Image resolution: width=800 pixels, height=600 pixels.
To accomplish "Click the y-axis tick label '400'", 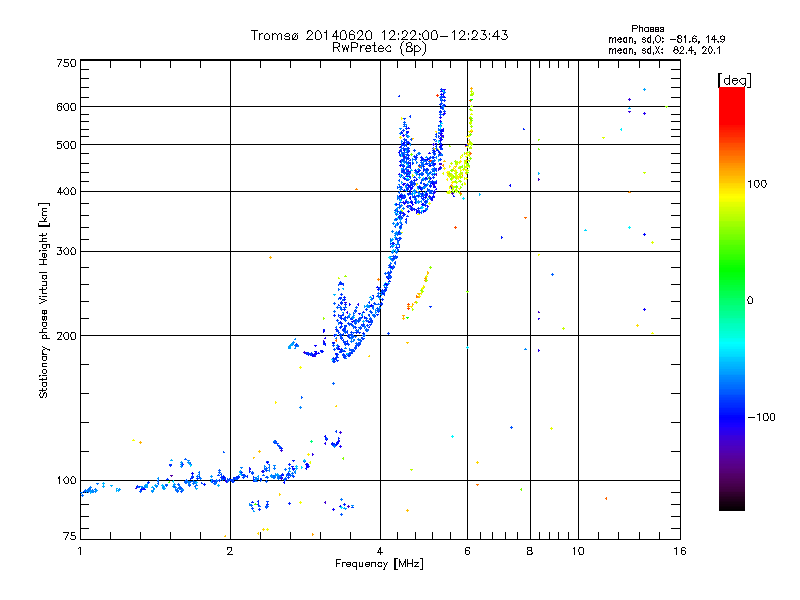I will point(67,192).
